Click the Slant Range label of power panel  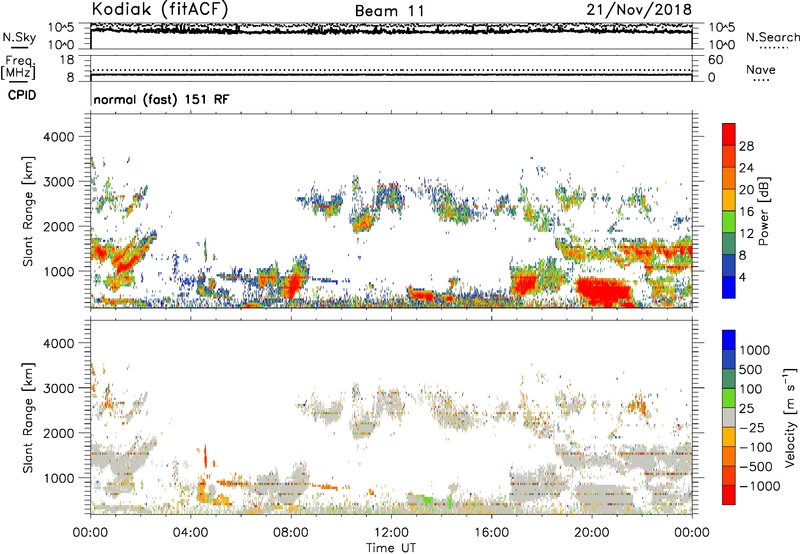click(28, 211)
